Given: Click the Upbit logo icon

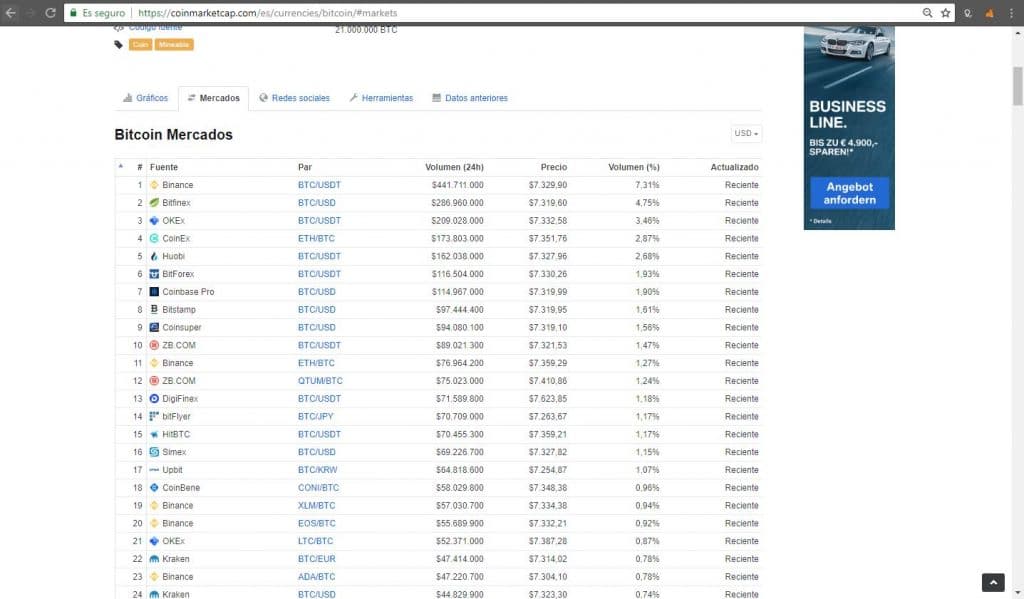Looking at the screenshot, I should [x=154, y=470].
